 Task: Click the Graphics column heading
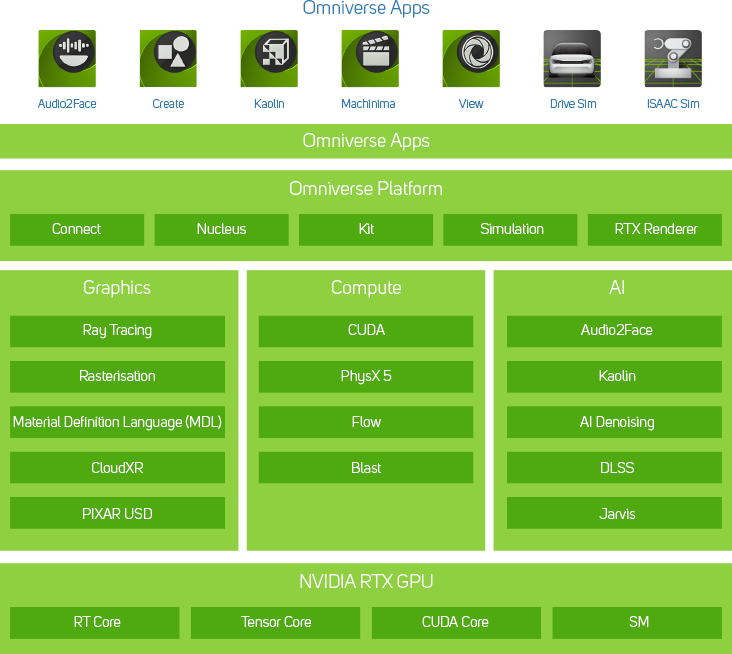(117, 288)
